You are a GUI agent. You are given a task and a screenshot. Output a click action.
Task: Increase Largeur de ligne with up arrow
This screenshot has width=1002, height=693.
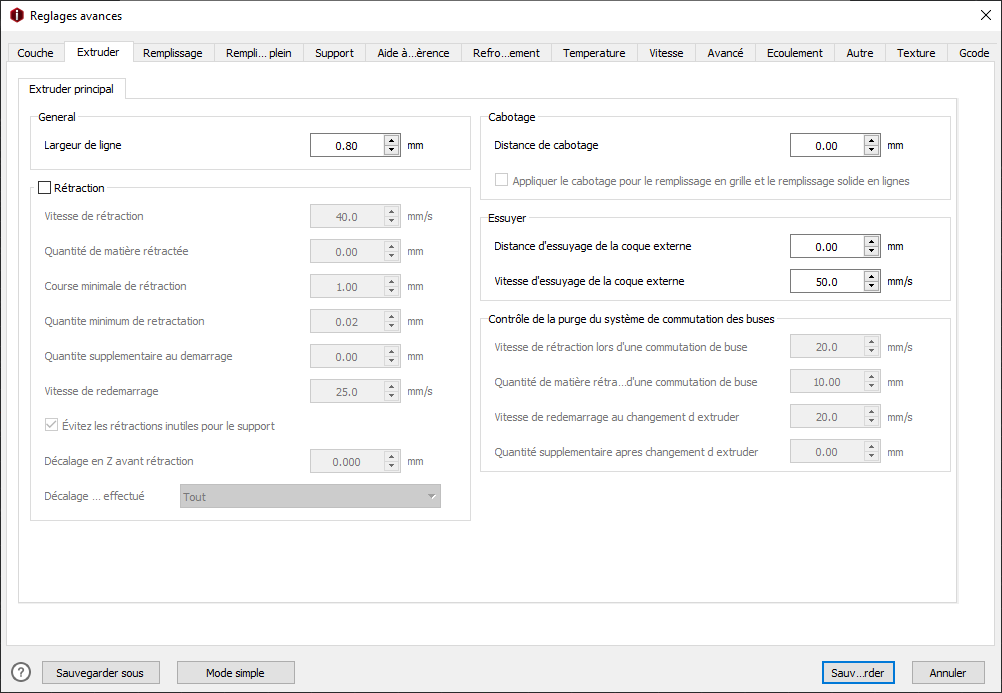pyautogui.click(x=392, y=140)
